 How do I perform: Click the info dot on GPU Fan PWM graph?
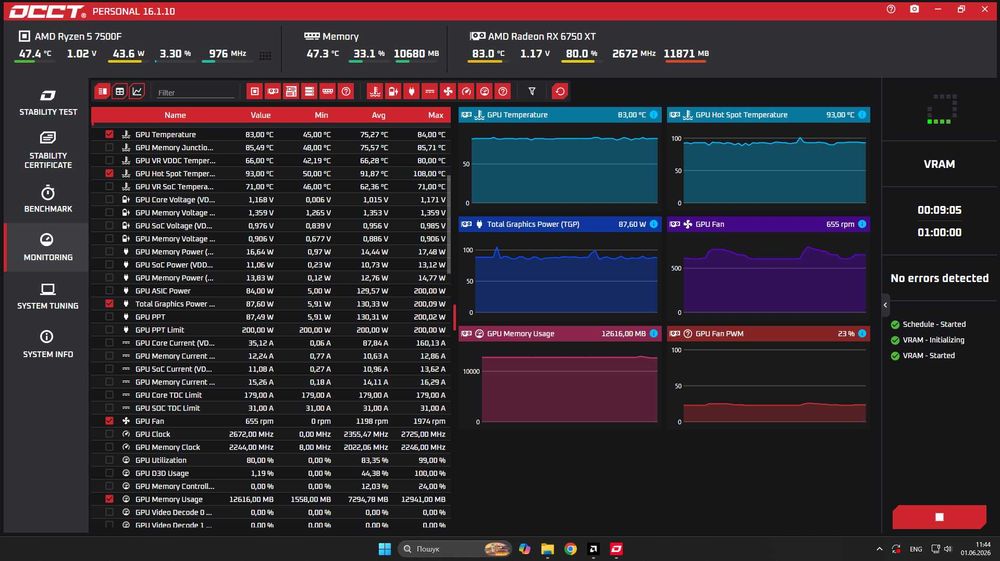tap(862, 333)
